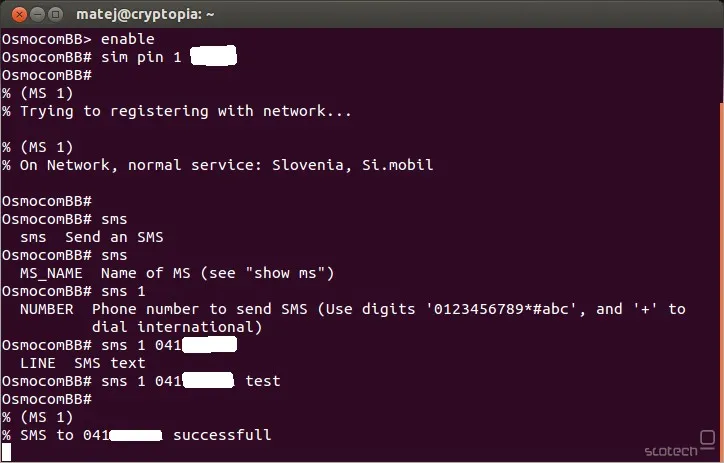Click the 'MS_NAME' parameter hint

click(51, 273)
